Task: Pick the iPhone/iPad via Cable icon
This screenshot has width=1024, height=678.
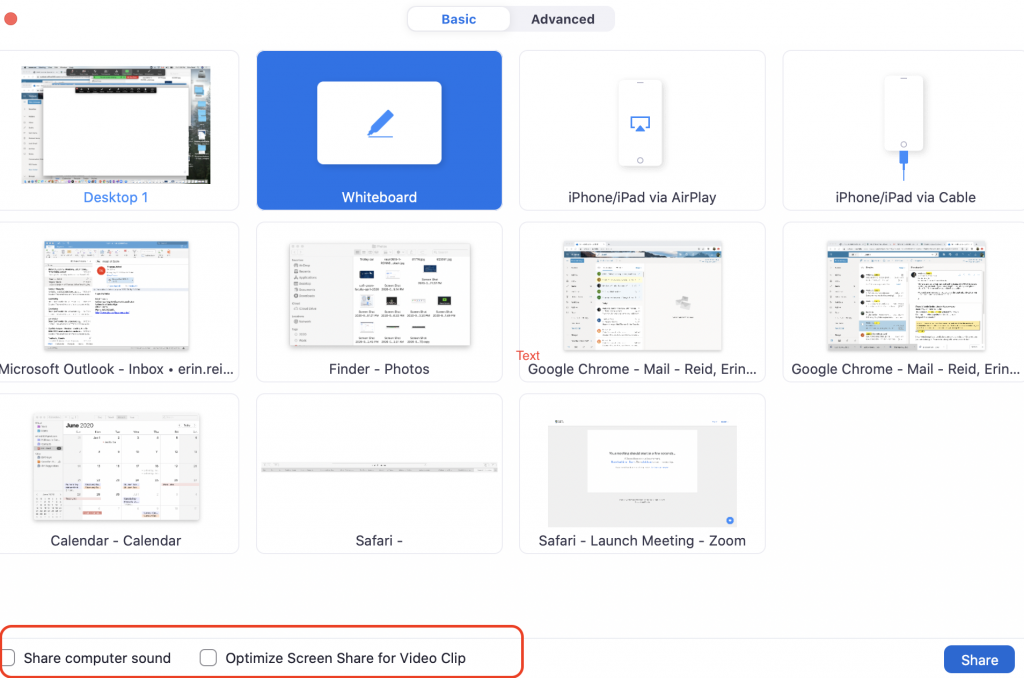Action: (904, 128)
